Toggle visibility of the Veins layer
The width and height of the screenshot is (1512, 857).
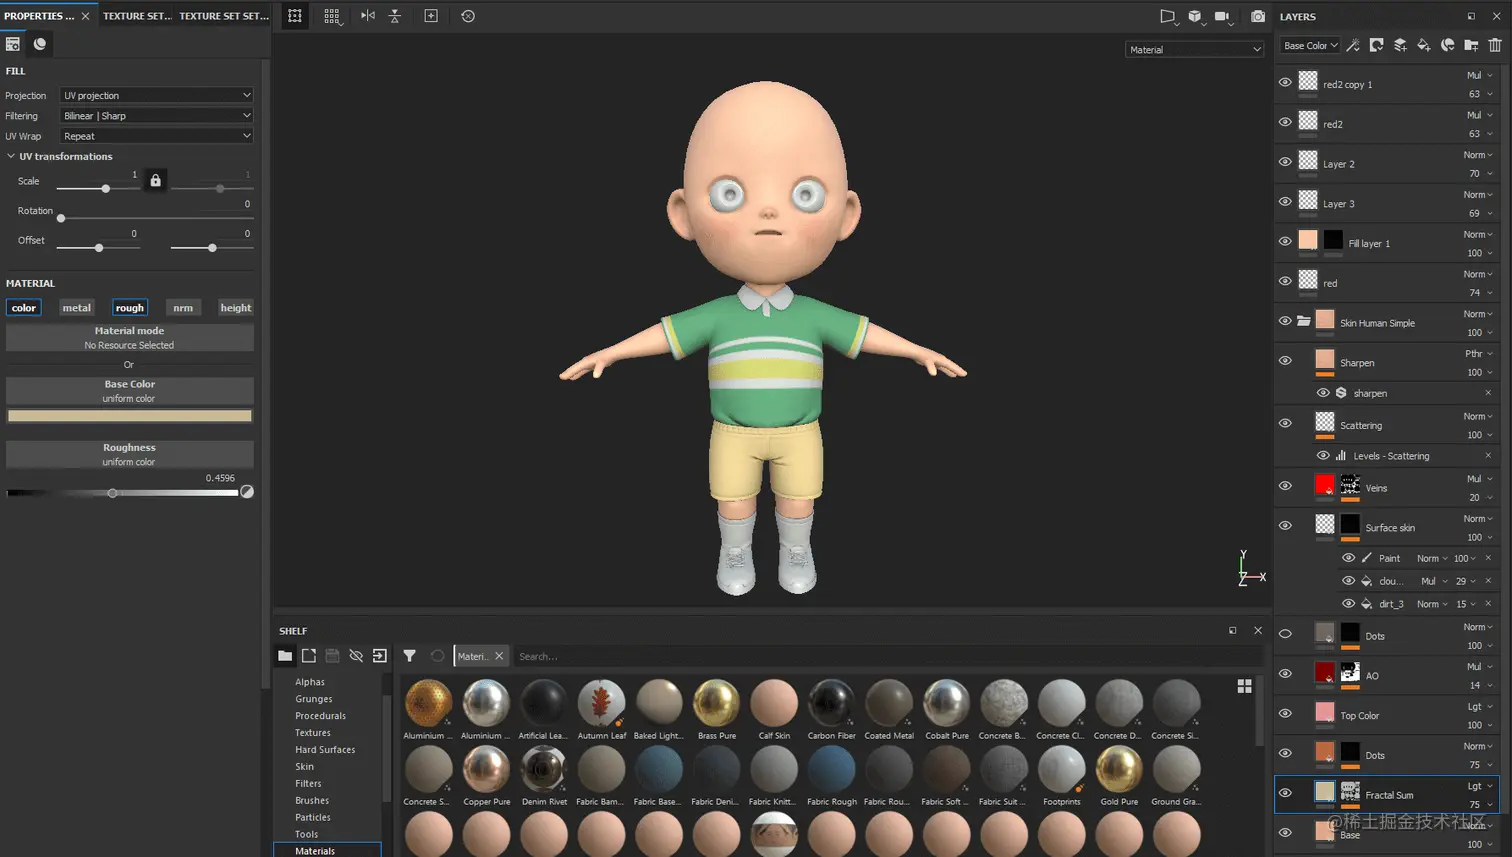point(1285,486)
